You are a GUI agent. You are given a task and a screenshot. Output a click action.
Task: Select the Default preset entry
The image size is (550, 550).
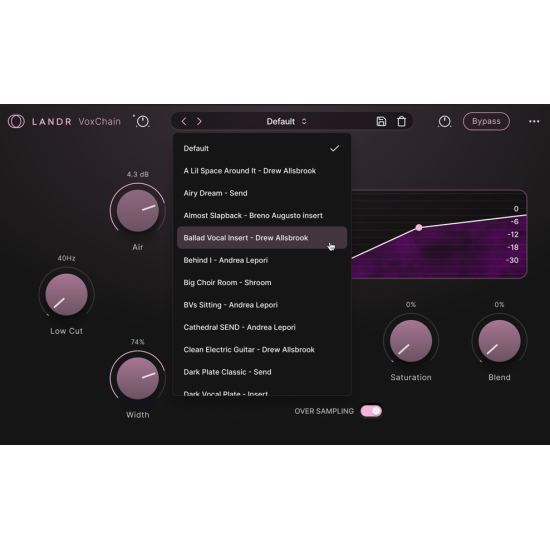pos(262,148)
